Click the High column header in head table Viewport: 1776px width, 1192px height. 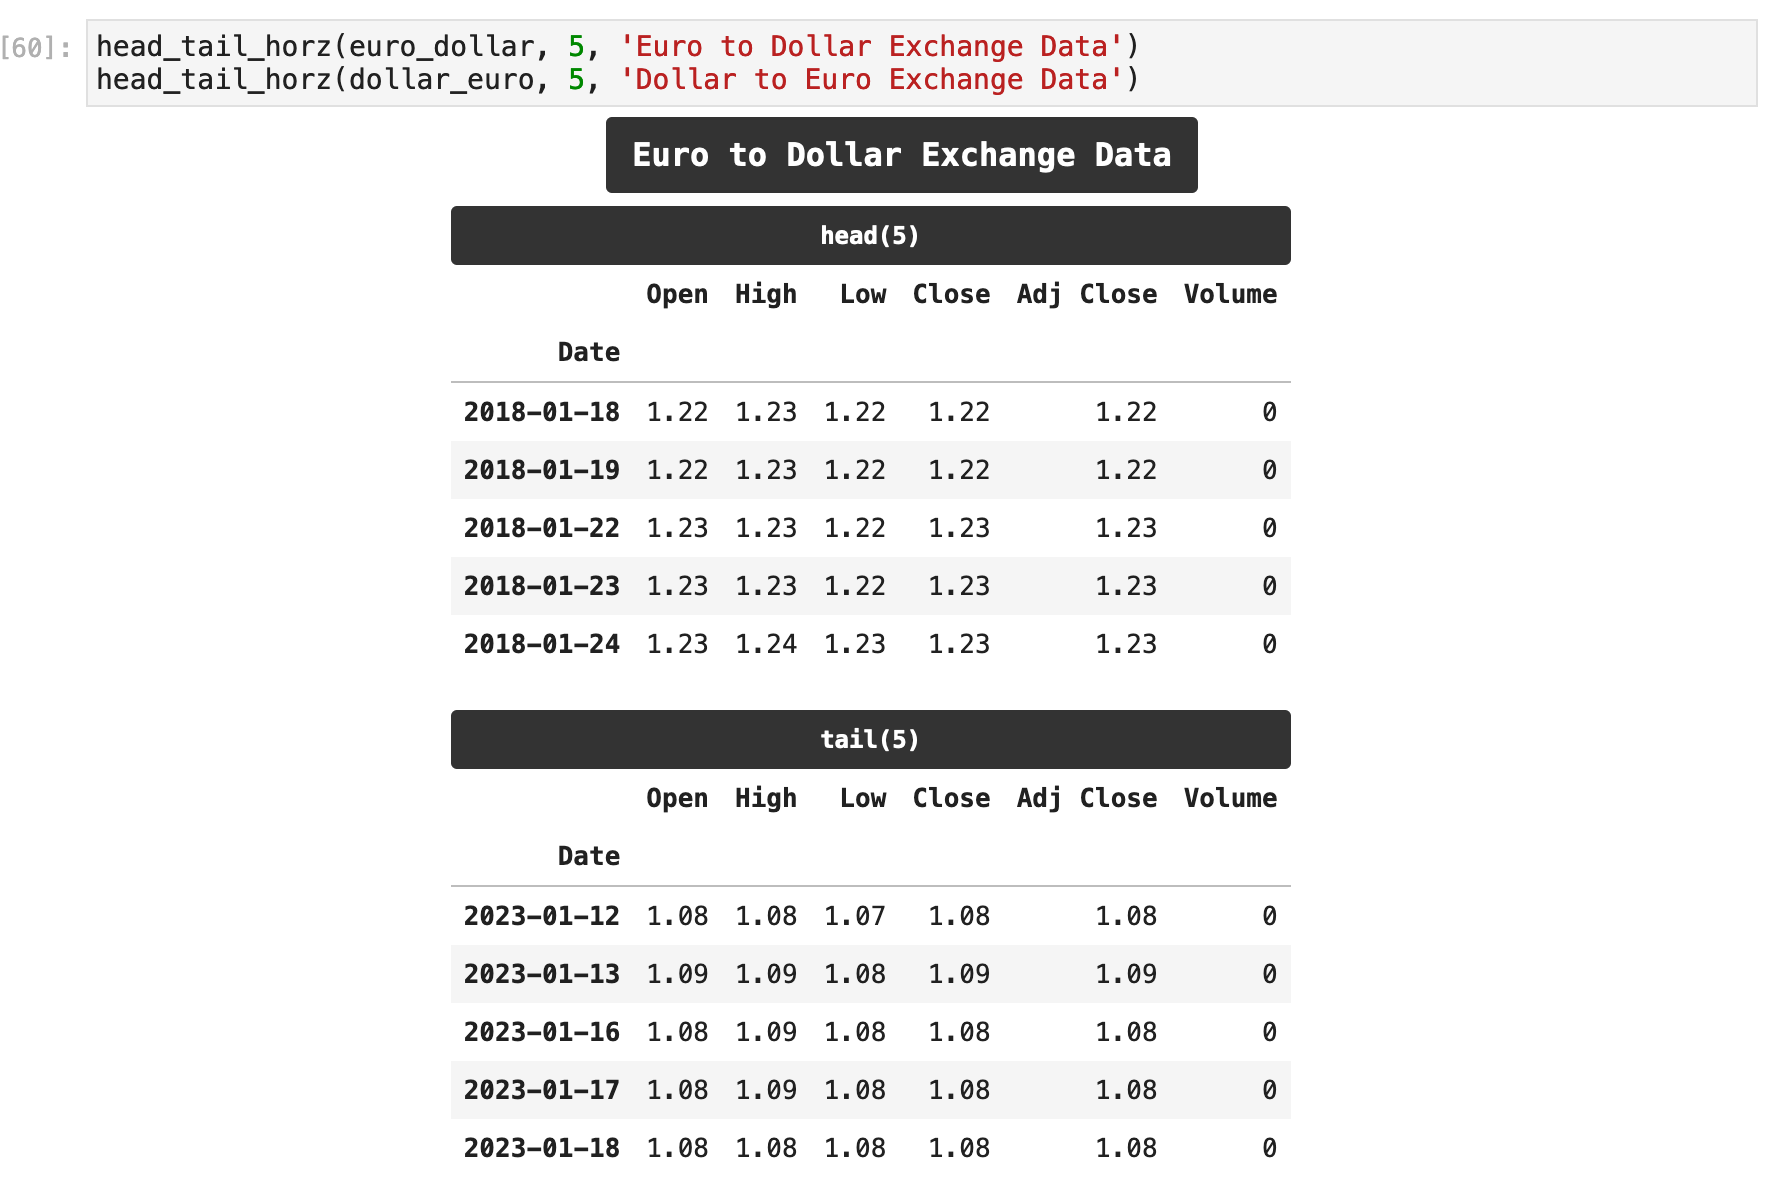(766, 294)
